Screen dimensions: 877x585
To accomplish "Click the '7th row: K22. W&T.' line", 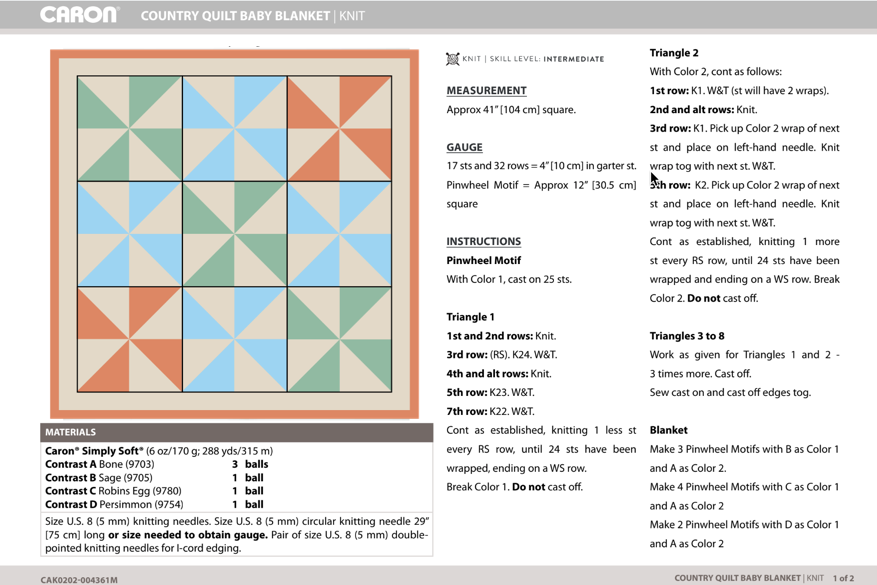I will click(490, 412).
